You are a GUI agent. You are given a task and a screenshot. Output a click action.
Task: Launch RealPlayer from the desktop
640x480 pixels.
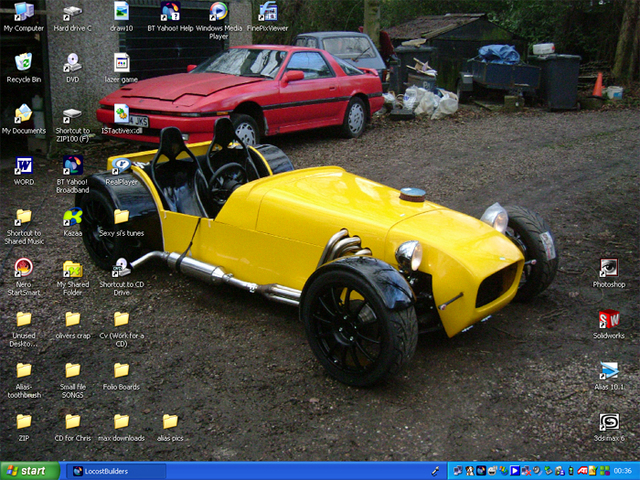point(121,171)
